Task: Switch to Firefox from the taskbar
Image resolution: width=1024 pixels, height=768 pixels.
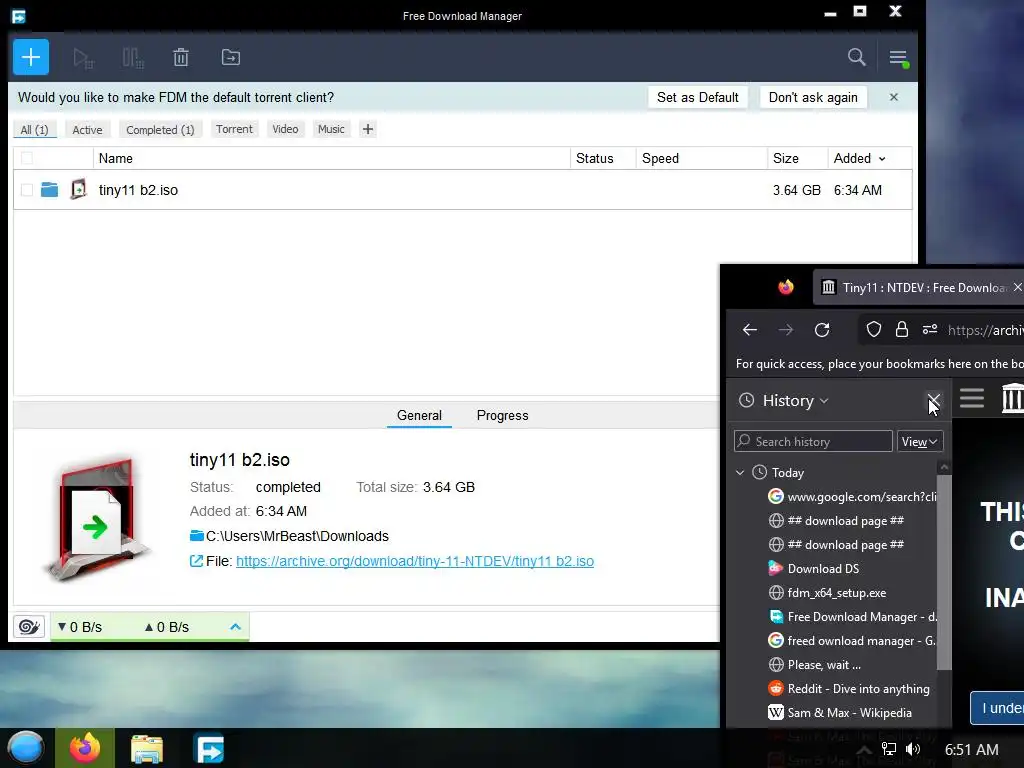Action: (x=85, y=748)
